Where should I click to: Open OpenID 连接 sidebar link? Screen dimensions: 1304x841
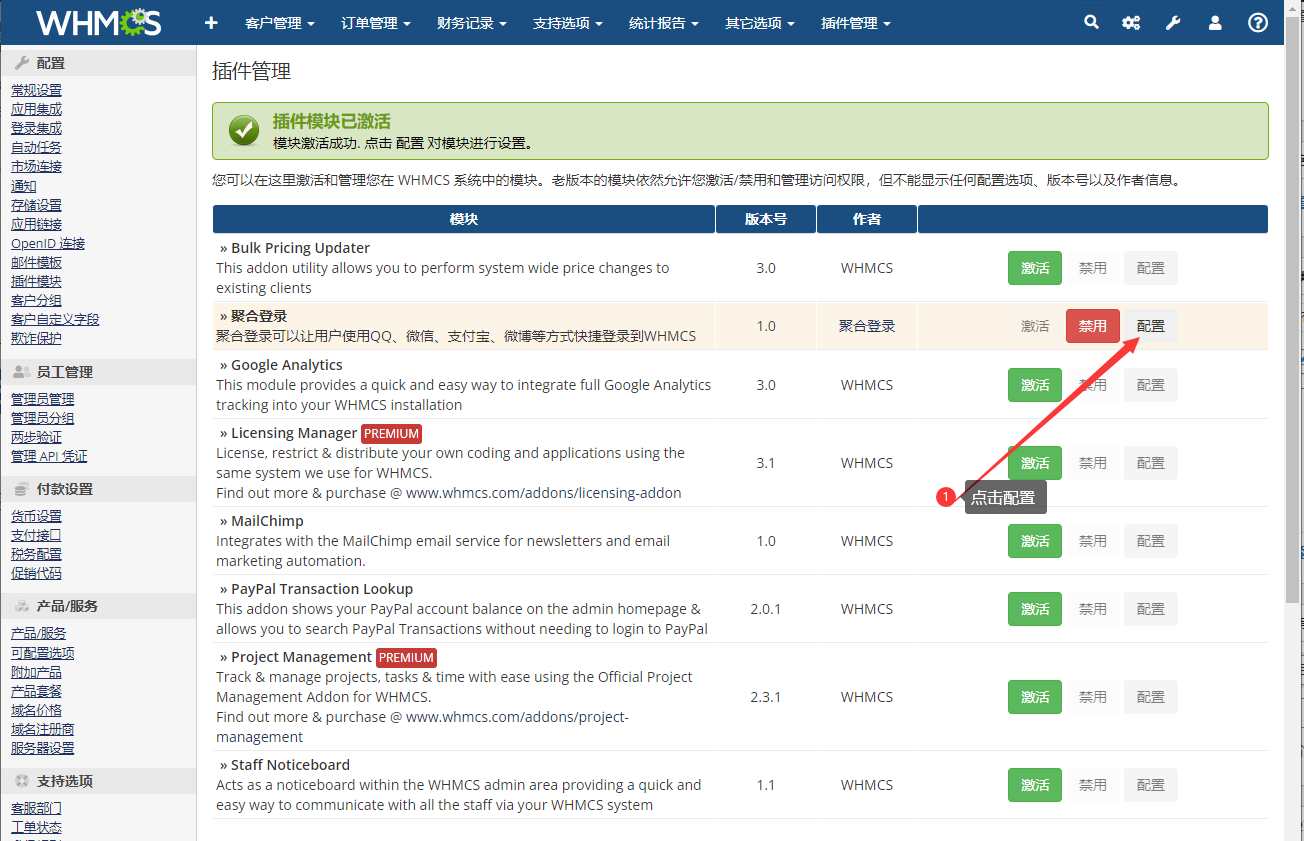48,243
